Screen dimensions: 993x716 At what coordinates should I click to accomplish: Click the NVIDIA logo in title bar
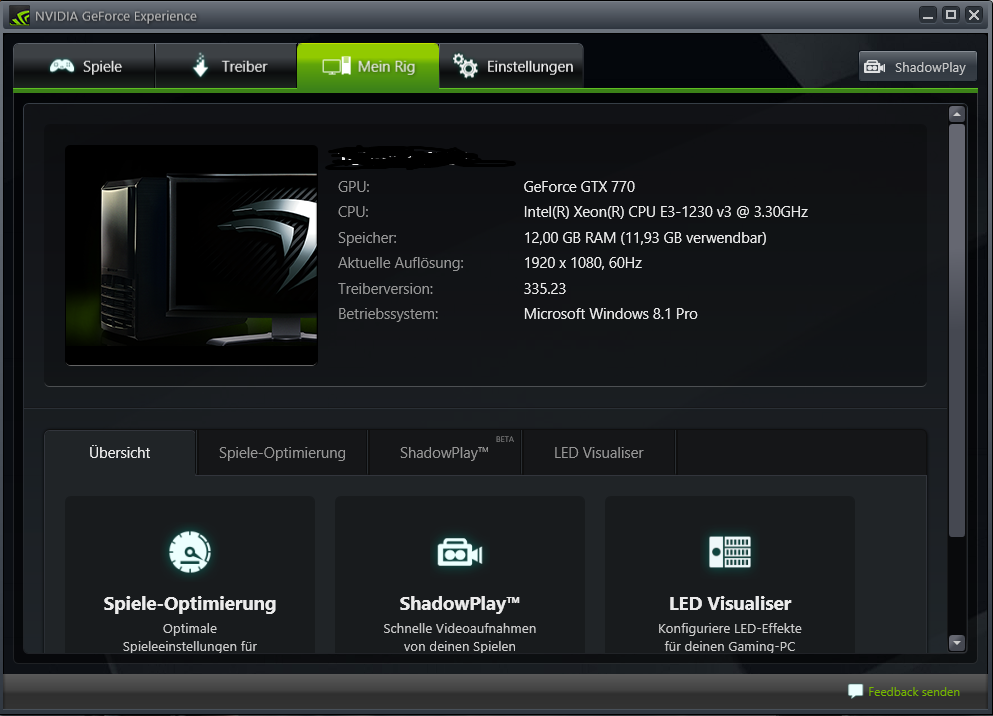point(19,16)
